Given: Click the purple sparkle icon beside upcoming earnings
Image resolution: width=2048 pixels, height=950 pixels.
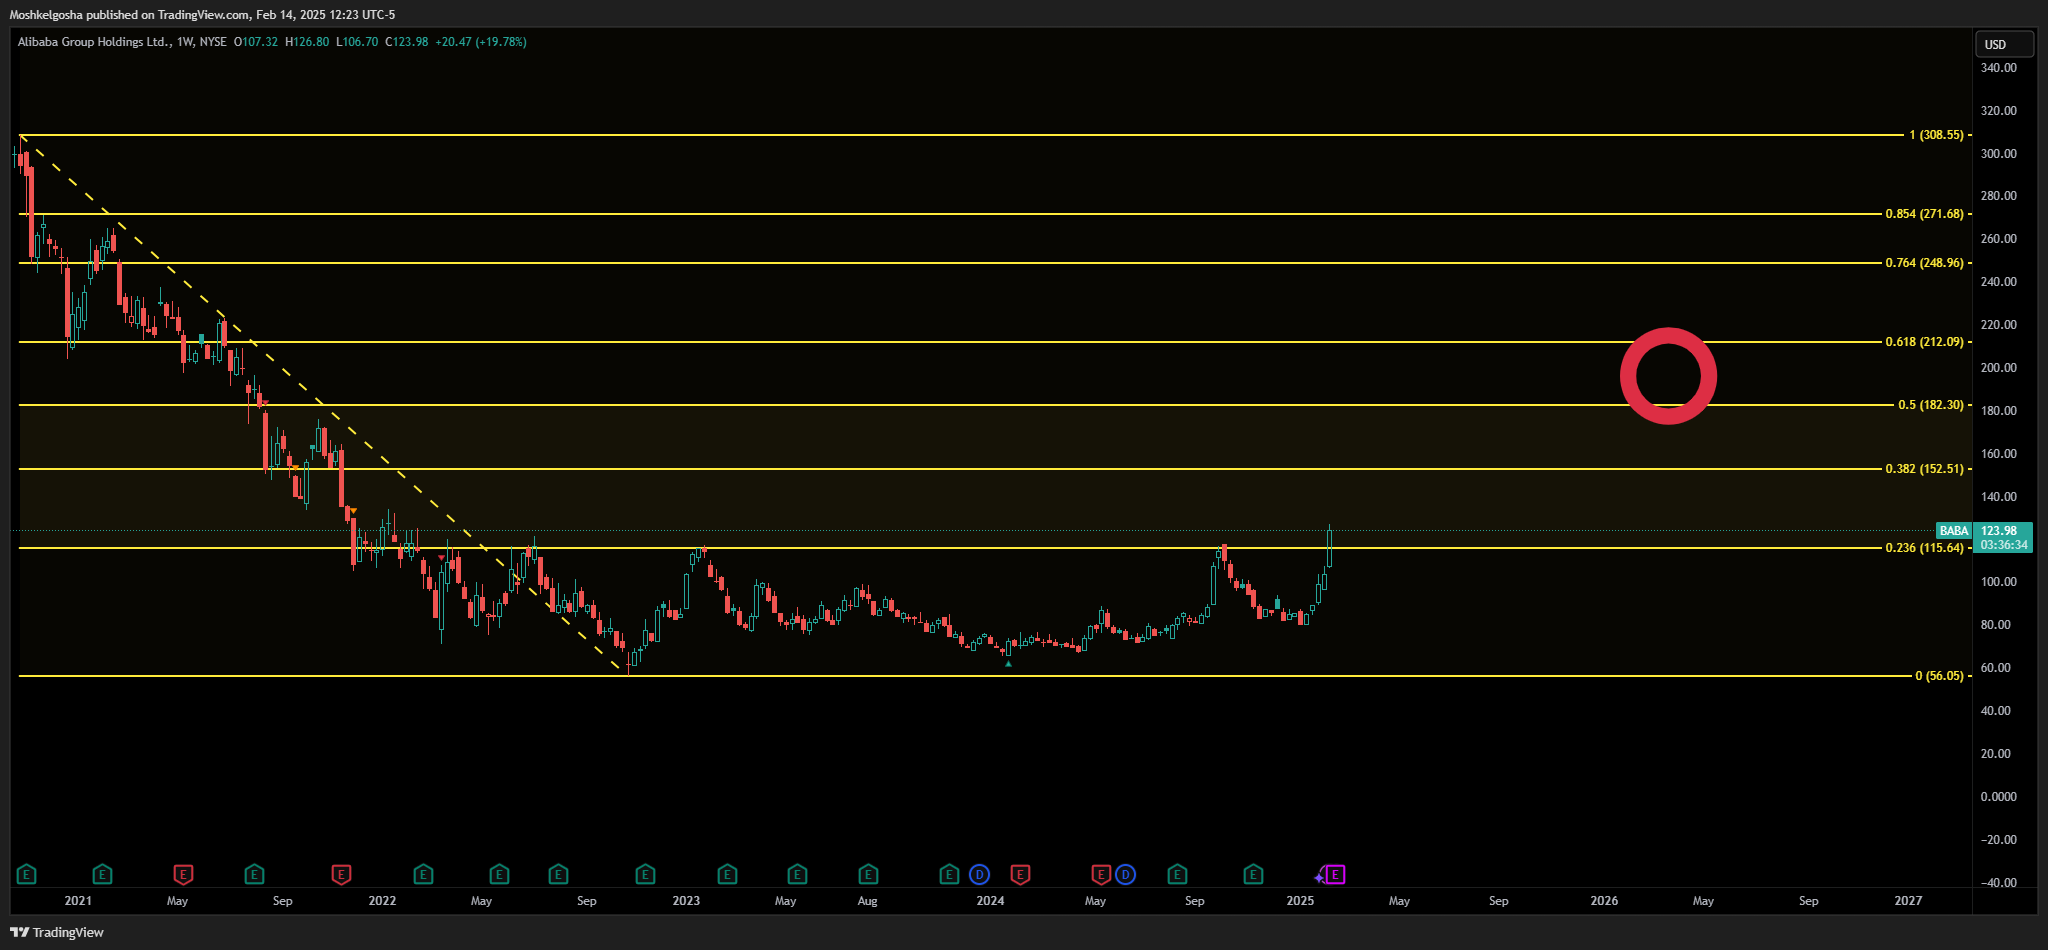Looking at the screenshot, I should click(x=1319, y=878).
